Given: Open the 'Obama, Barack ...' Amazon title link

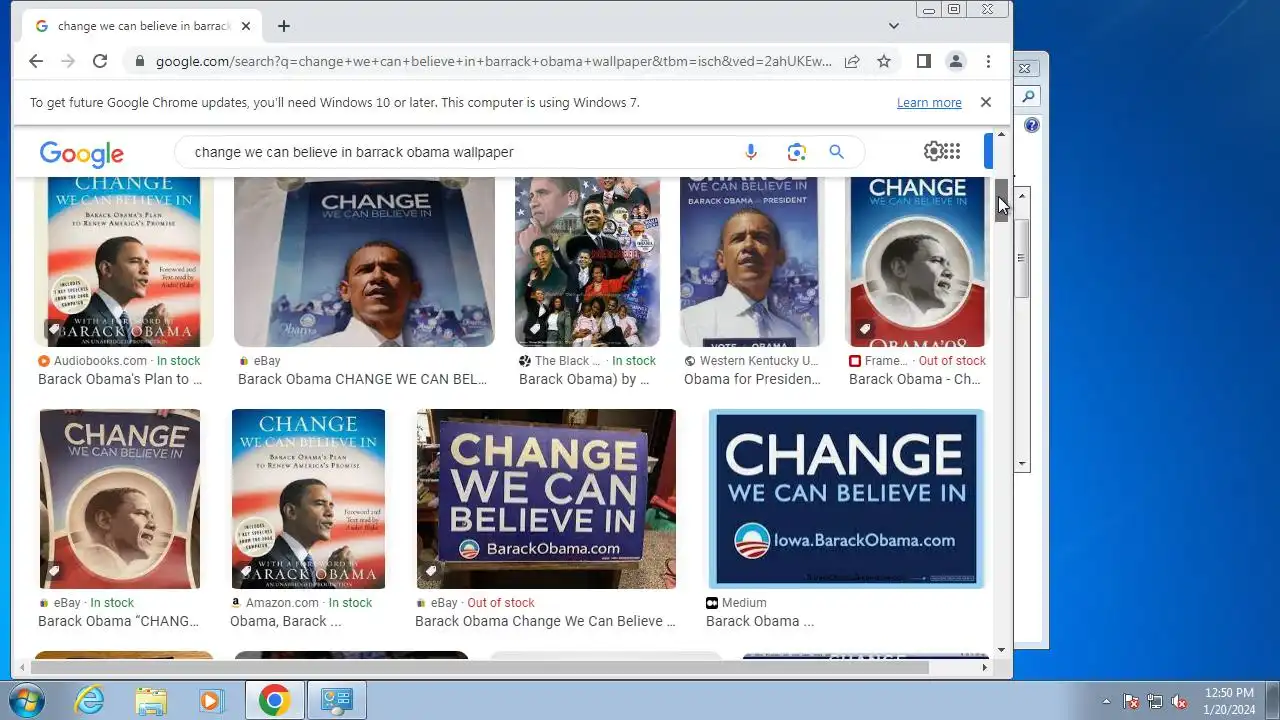Looking at the screenshot, I should (285, 621).
